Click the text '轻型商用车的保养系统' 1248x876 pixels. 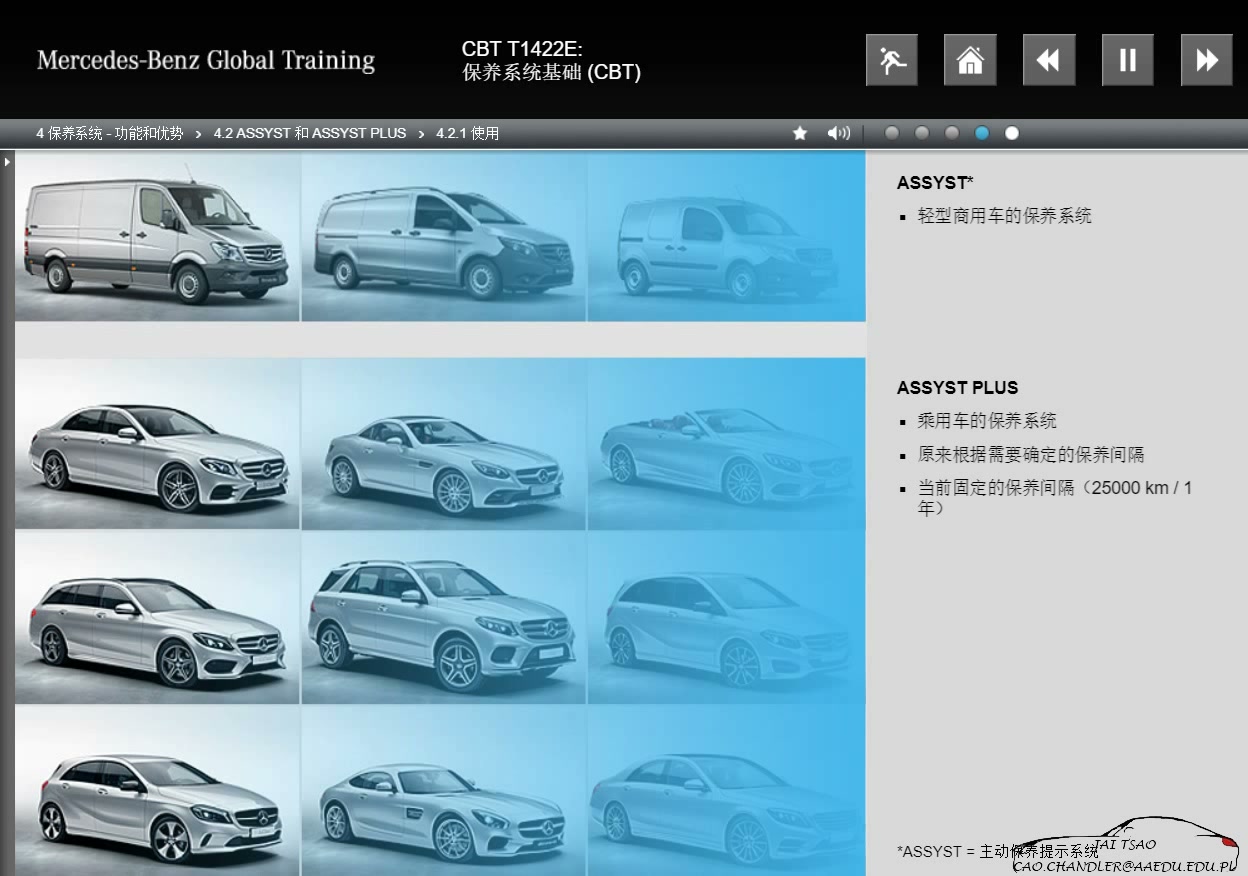point(1005,216)
